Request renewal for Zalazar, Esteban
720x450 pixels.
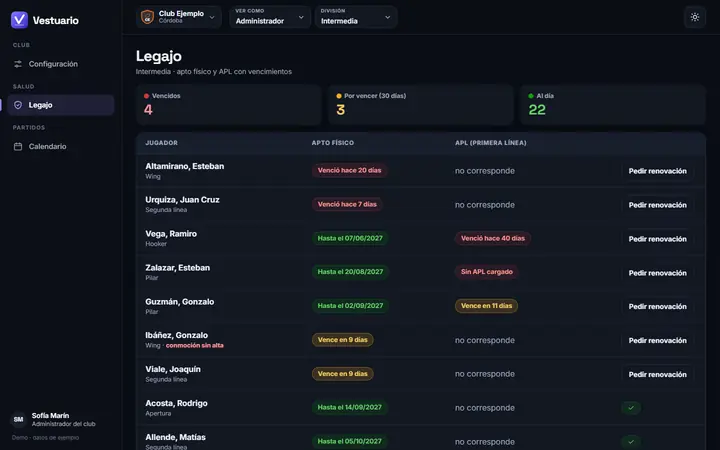tap(658, 273)
